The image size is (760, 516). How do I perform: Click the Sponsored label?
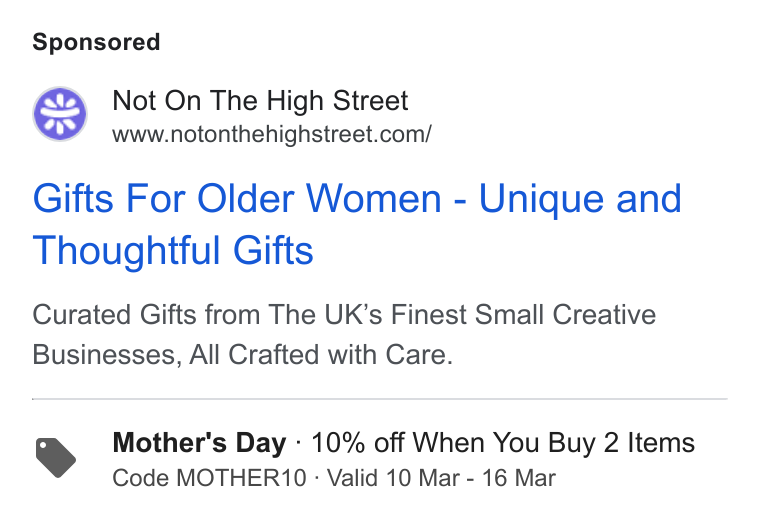(x=96, y=42)
